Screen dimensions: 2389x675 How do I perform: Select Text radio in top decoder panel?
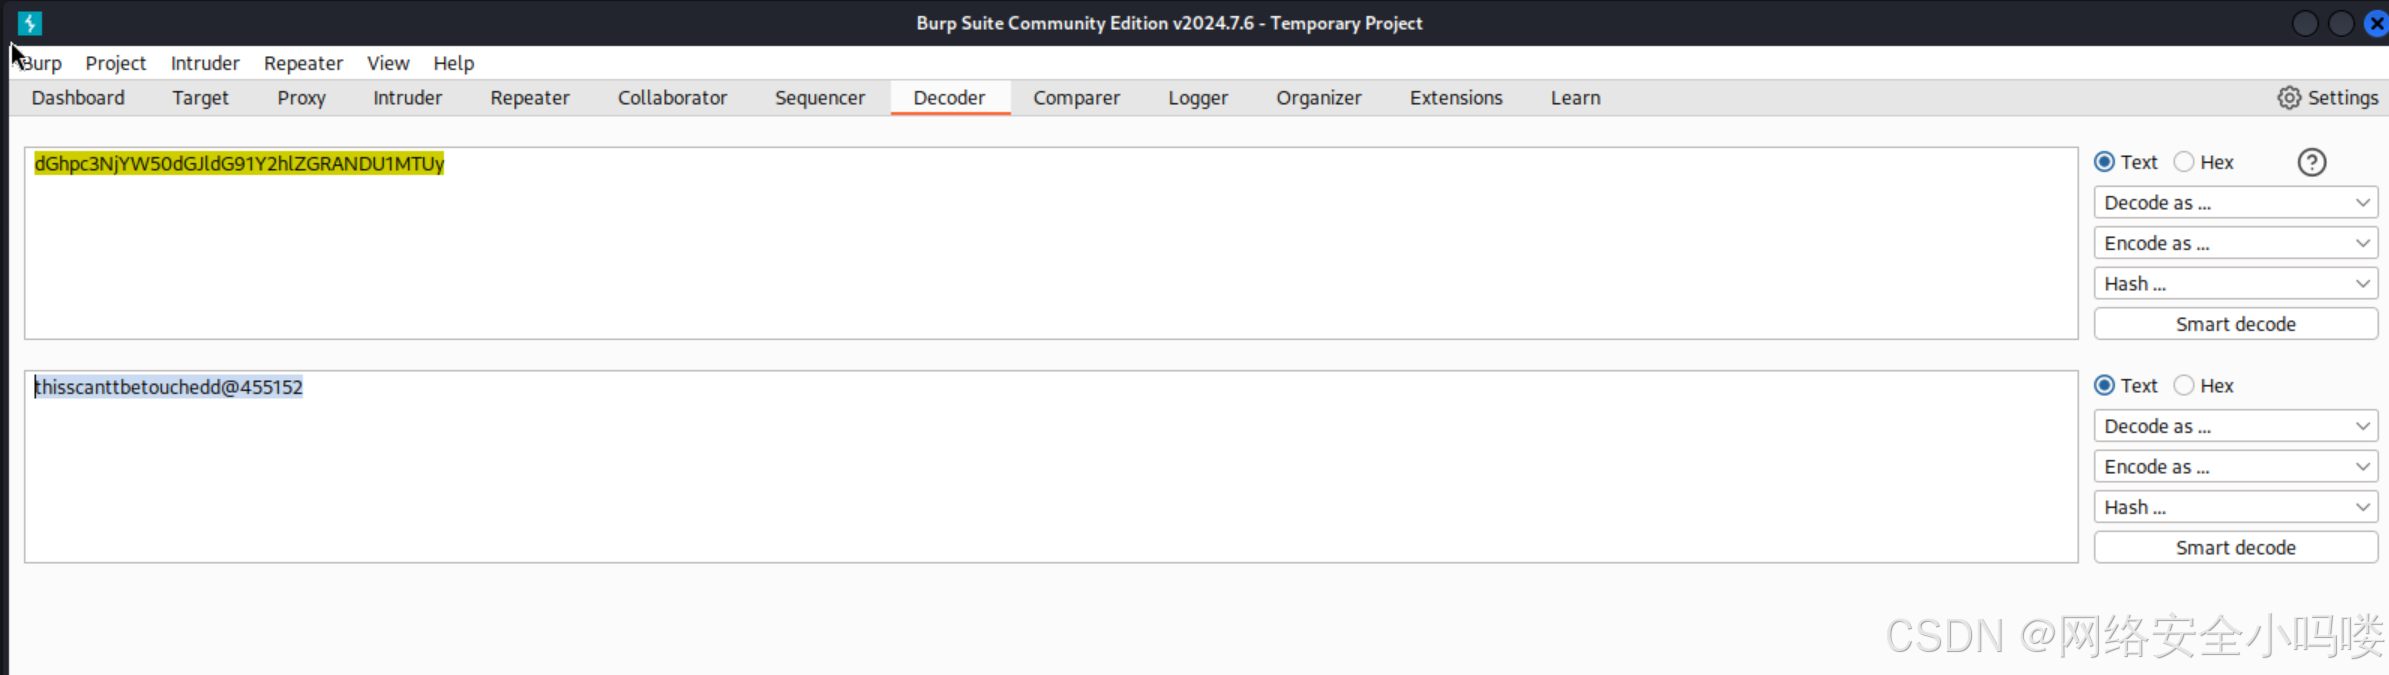click(x=2104, y=162)
